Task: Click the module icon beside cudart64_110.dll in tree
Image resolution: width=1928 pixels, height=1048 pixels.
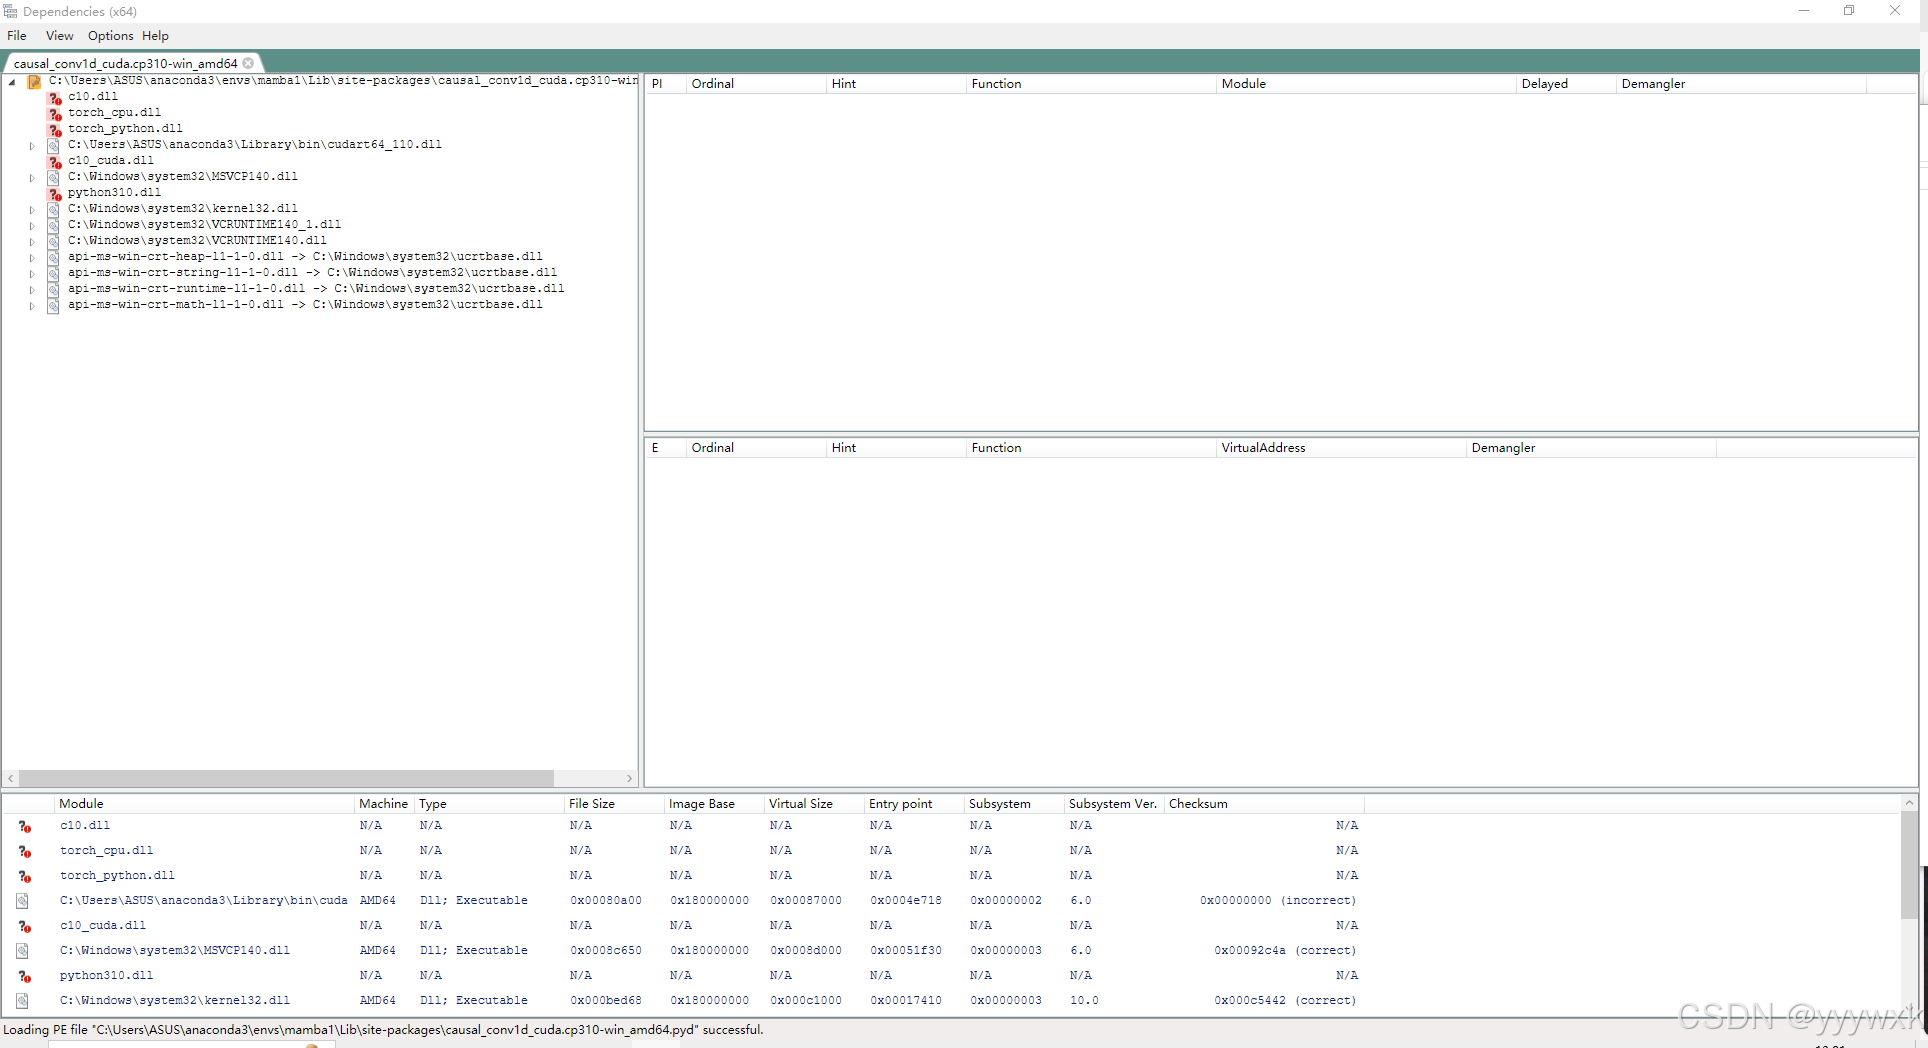Action: 54,146
